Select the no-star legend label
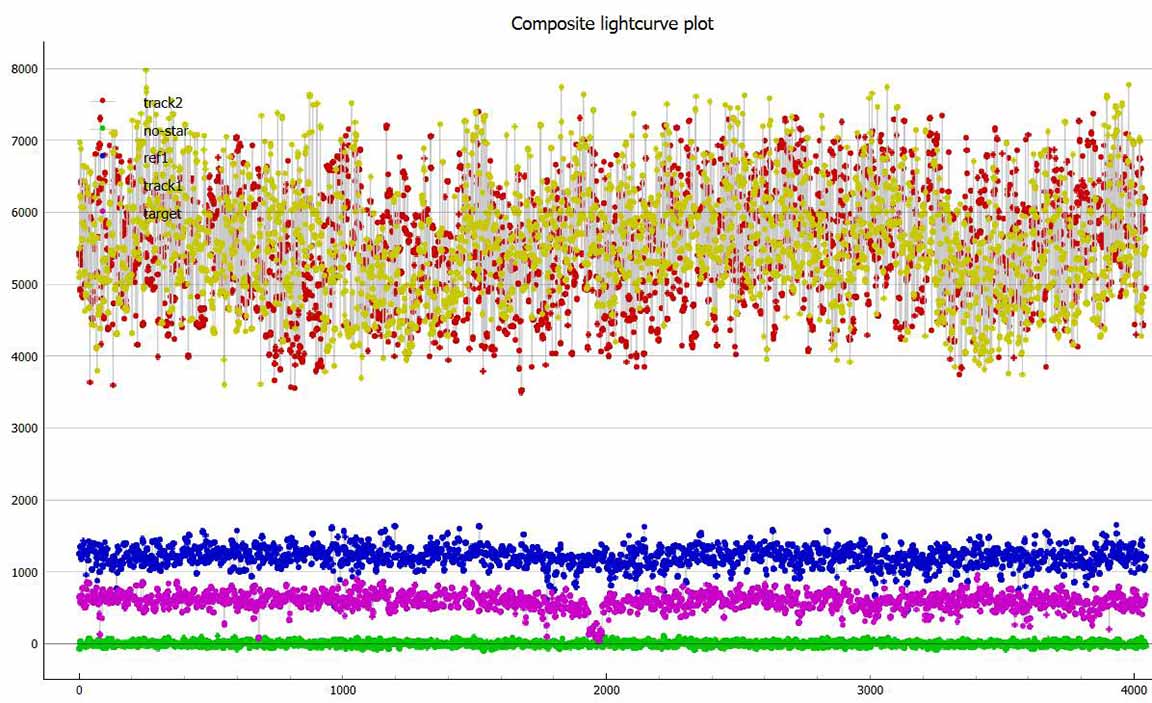 point(165,130)
